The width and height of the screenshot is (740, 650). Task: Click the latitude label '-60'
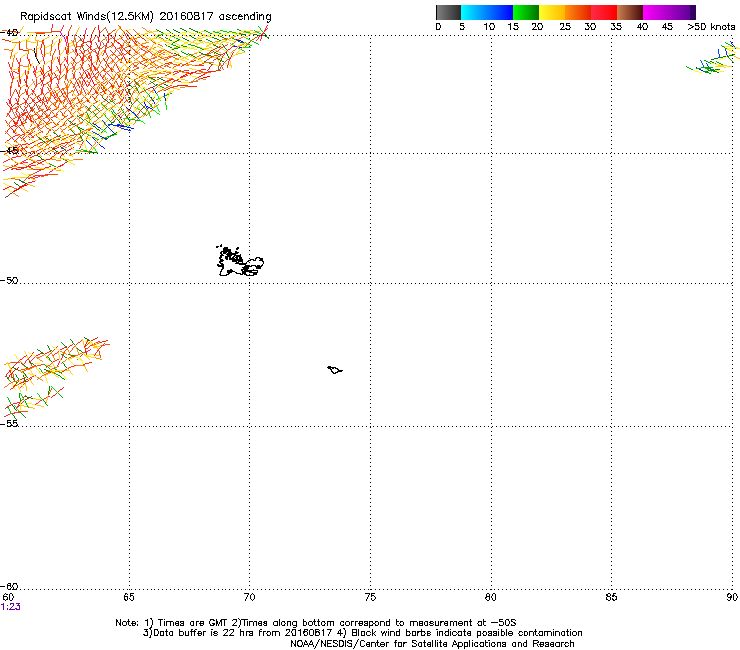pos(9,586)
